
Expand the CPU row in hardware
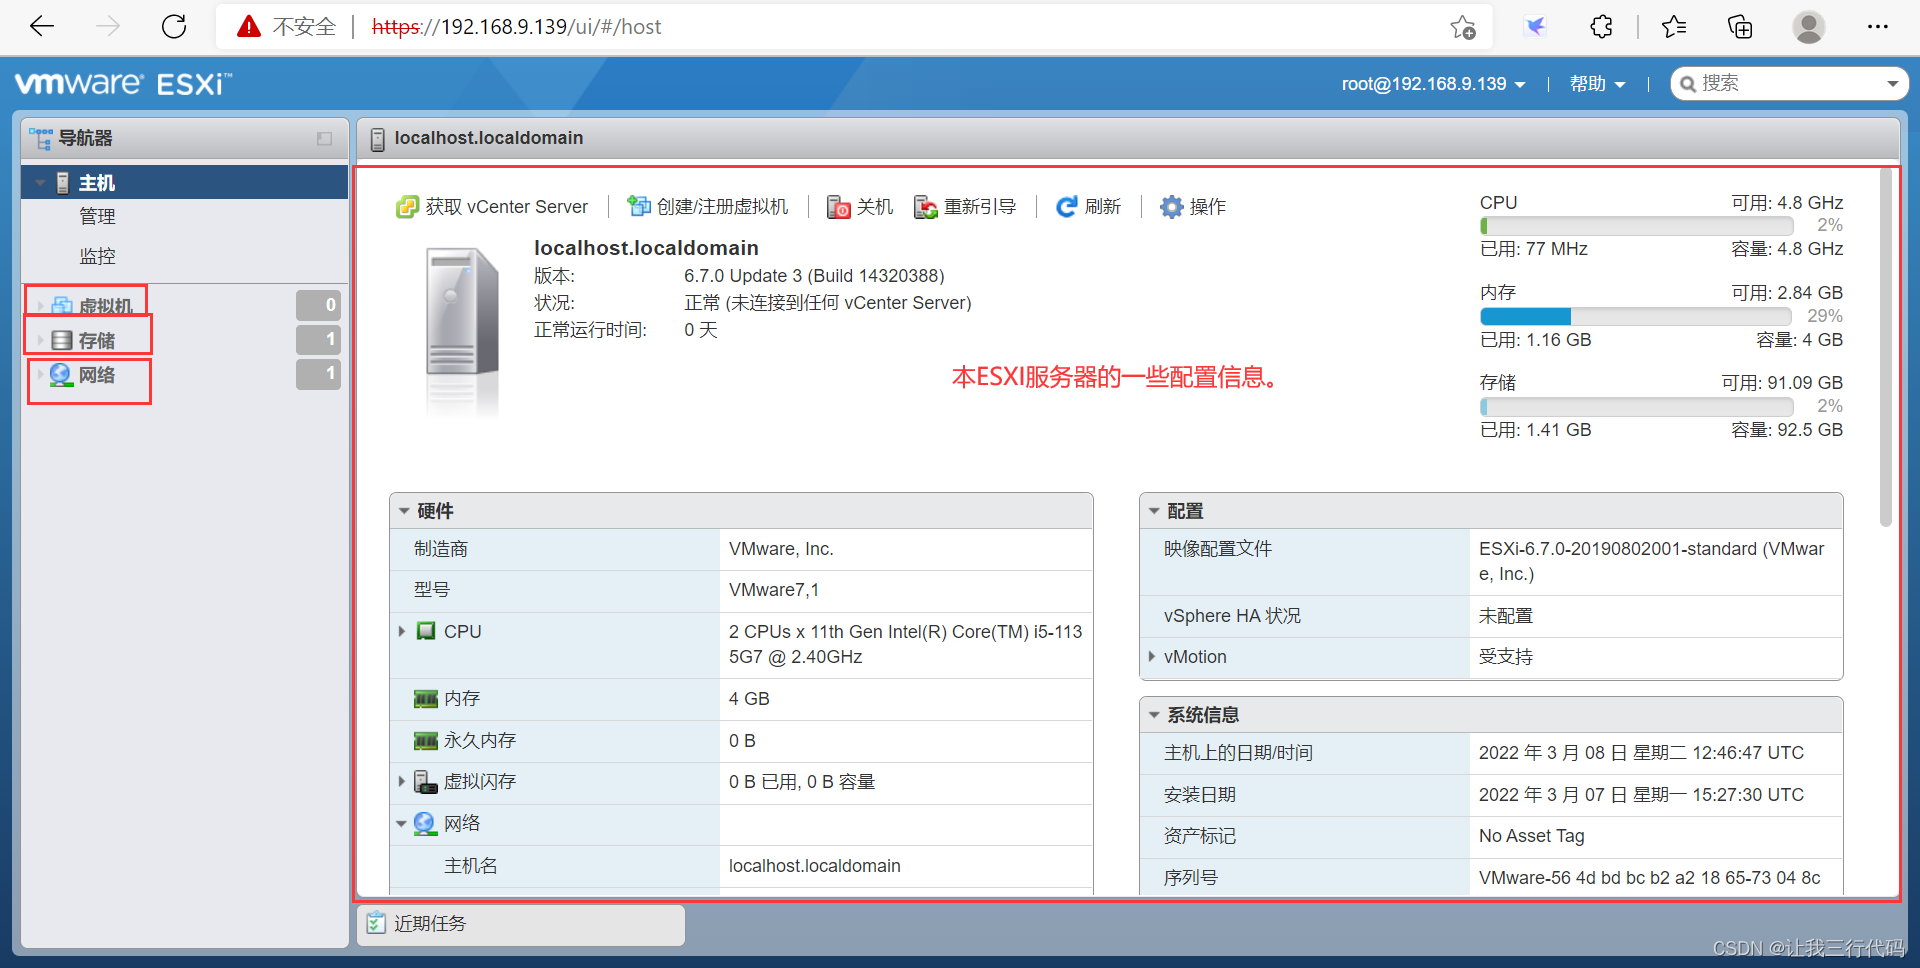coord(402,631)
